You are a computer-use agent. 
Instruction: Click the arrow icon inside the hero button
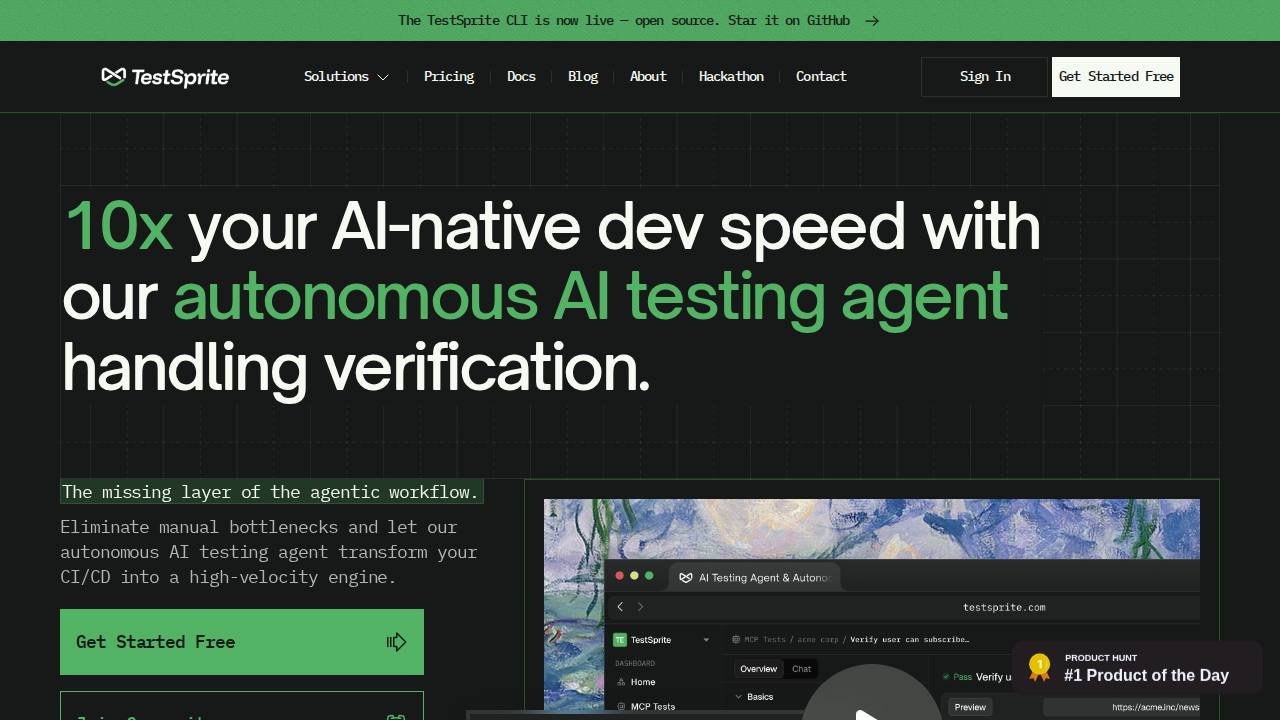point(397,642)
